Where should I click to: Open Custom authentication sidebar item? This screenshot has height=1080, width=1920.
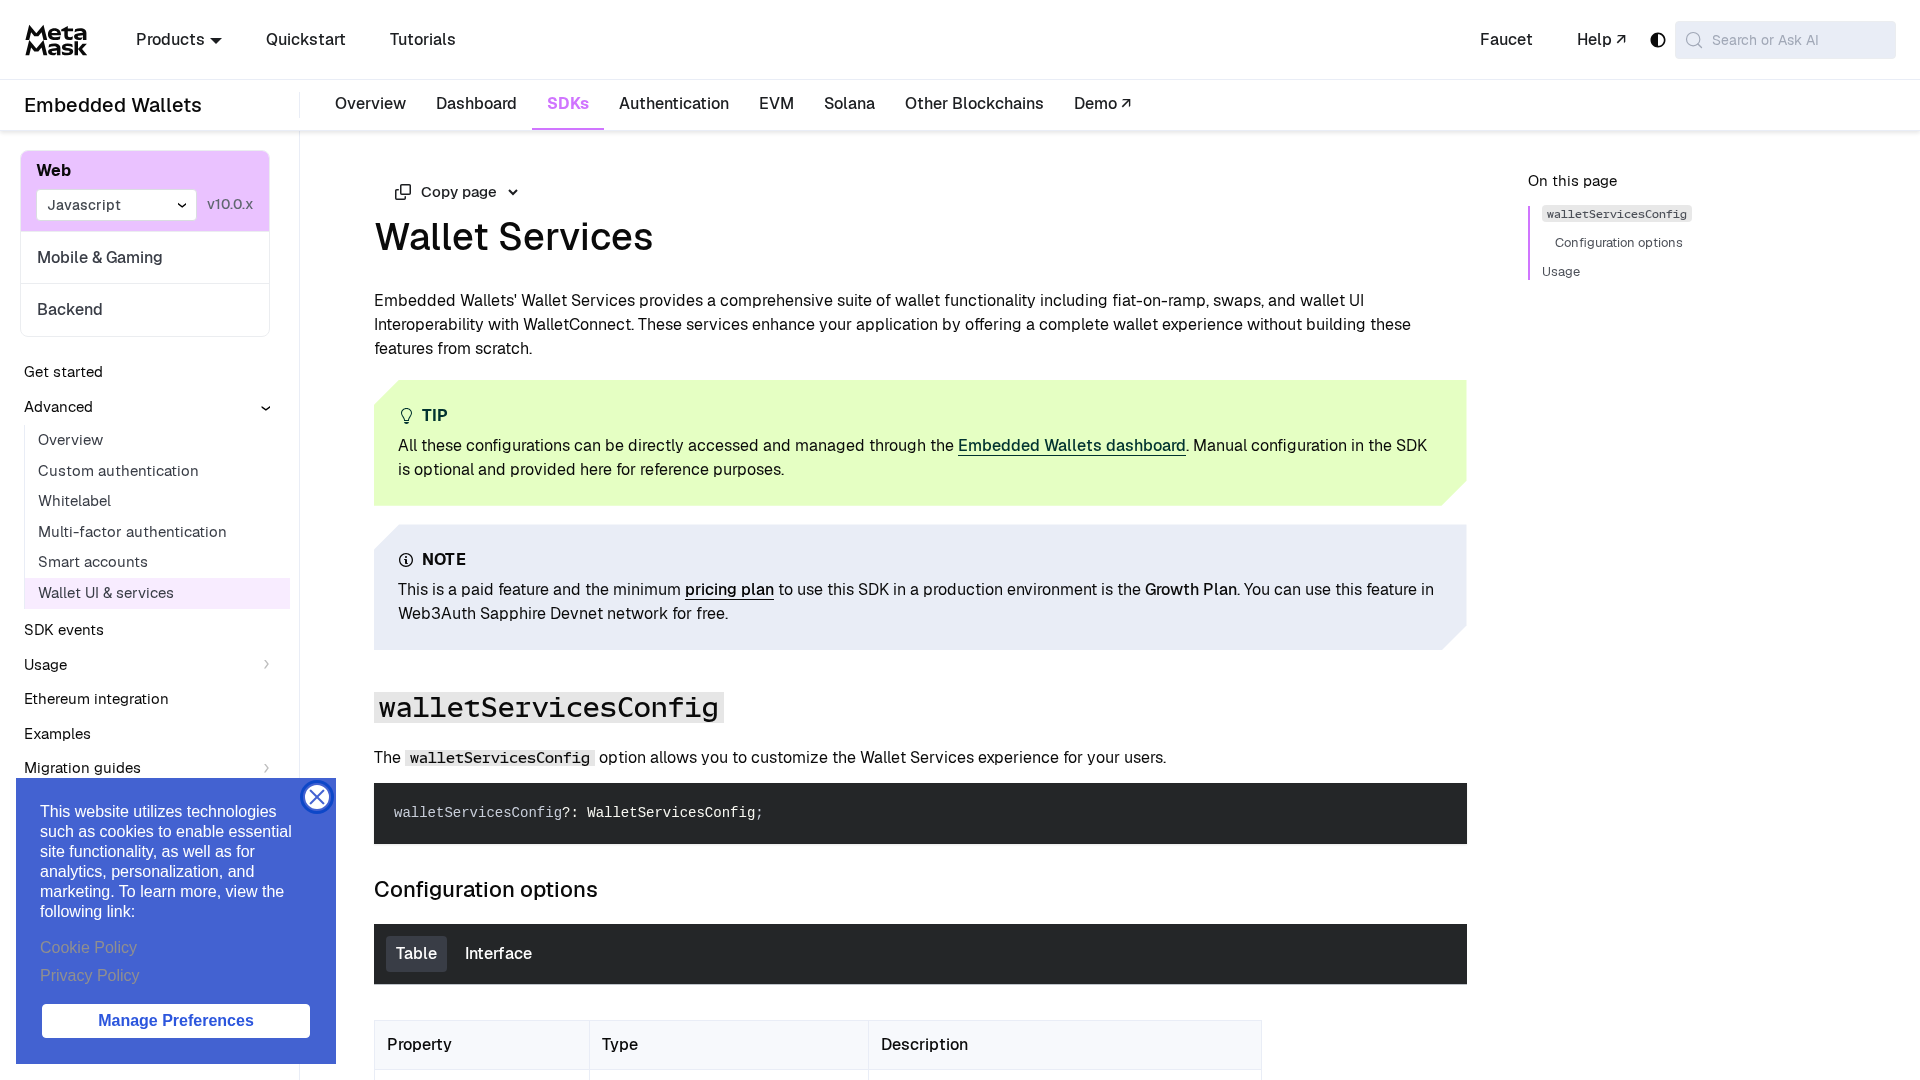(x=118, y=471)
